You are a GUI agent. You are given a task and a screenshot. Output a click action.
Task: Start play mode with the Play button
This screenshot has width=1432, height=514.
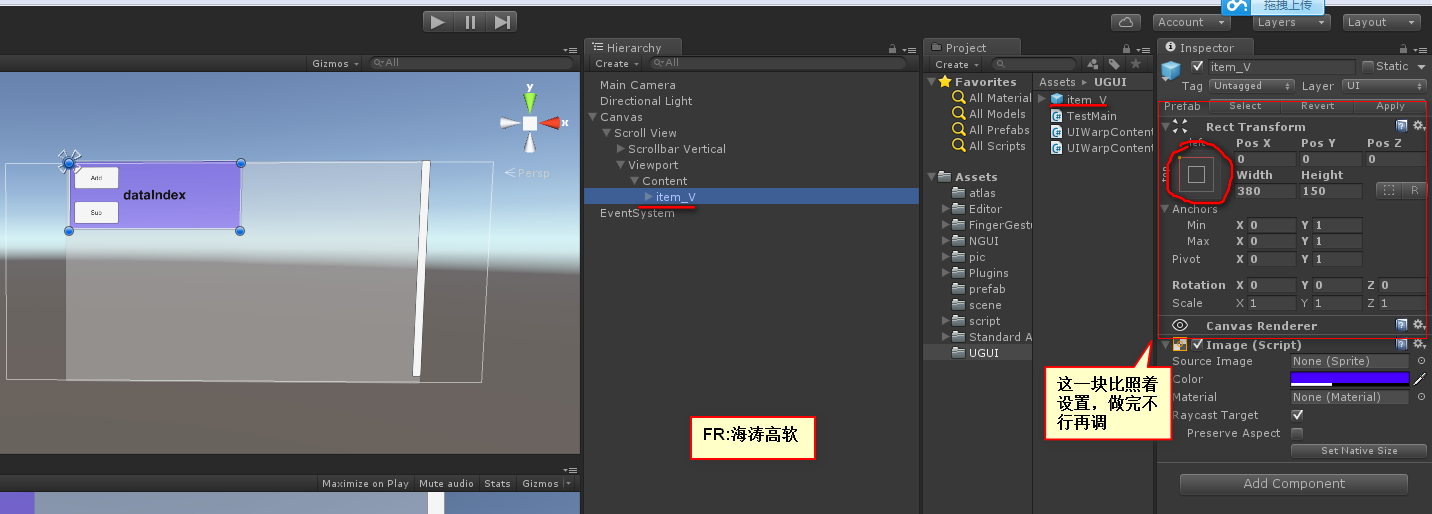[438, 21]
